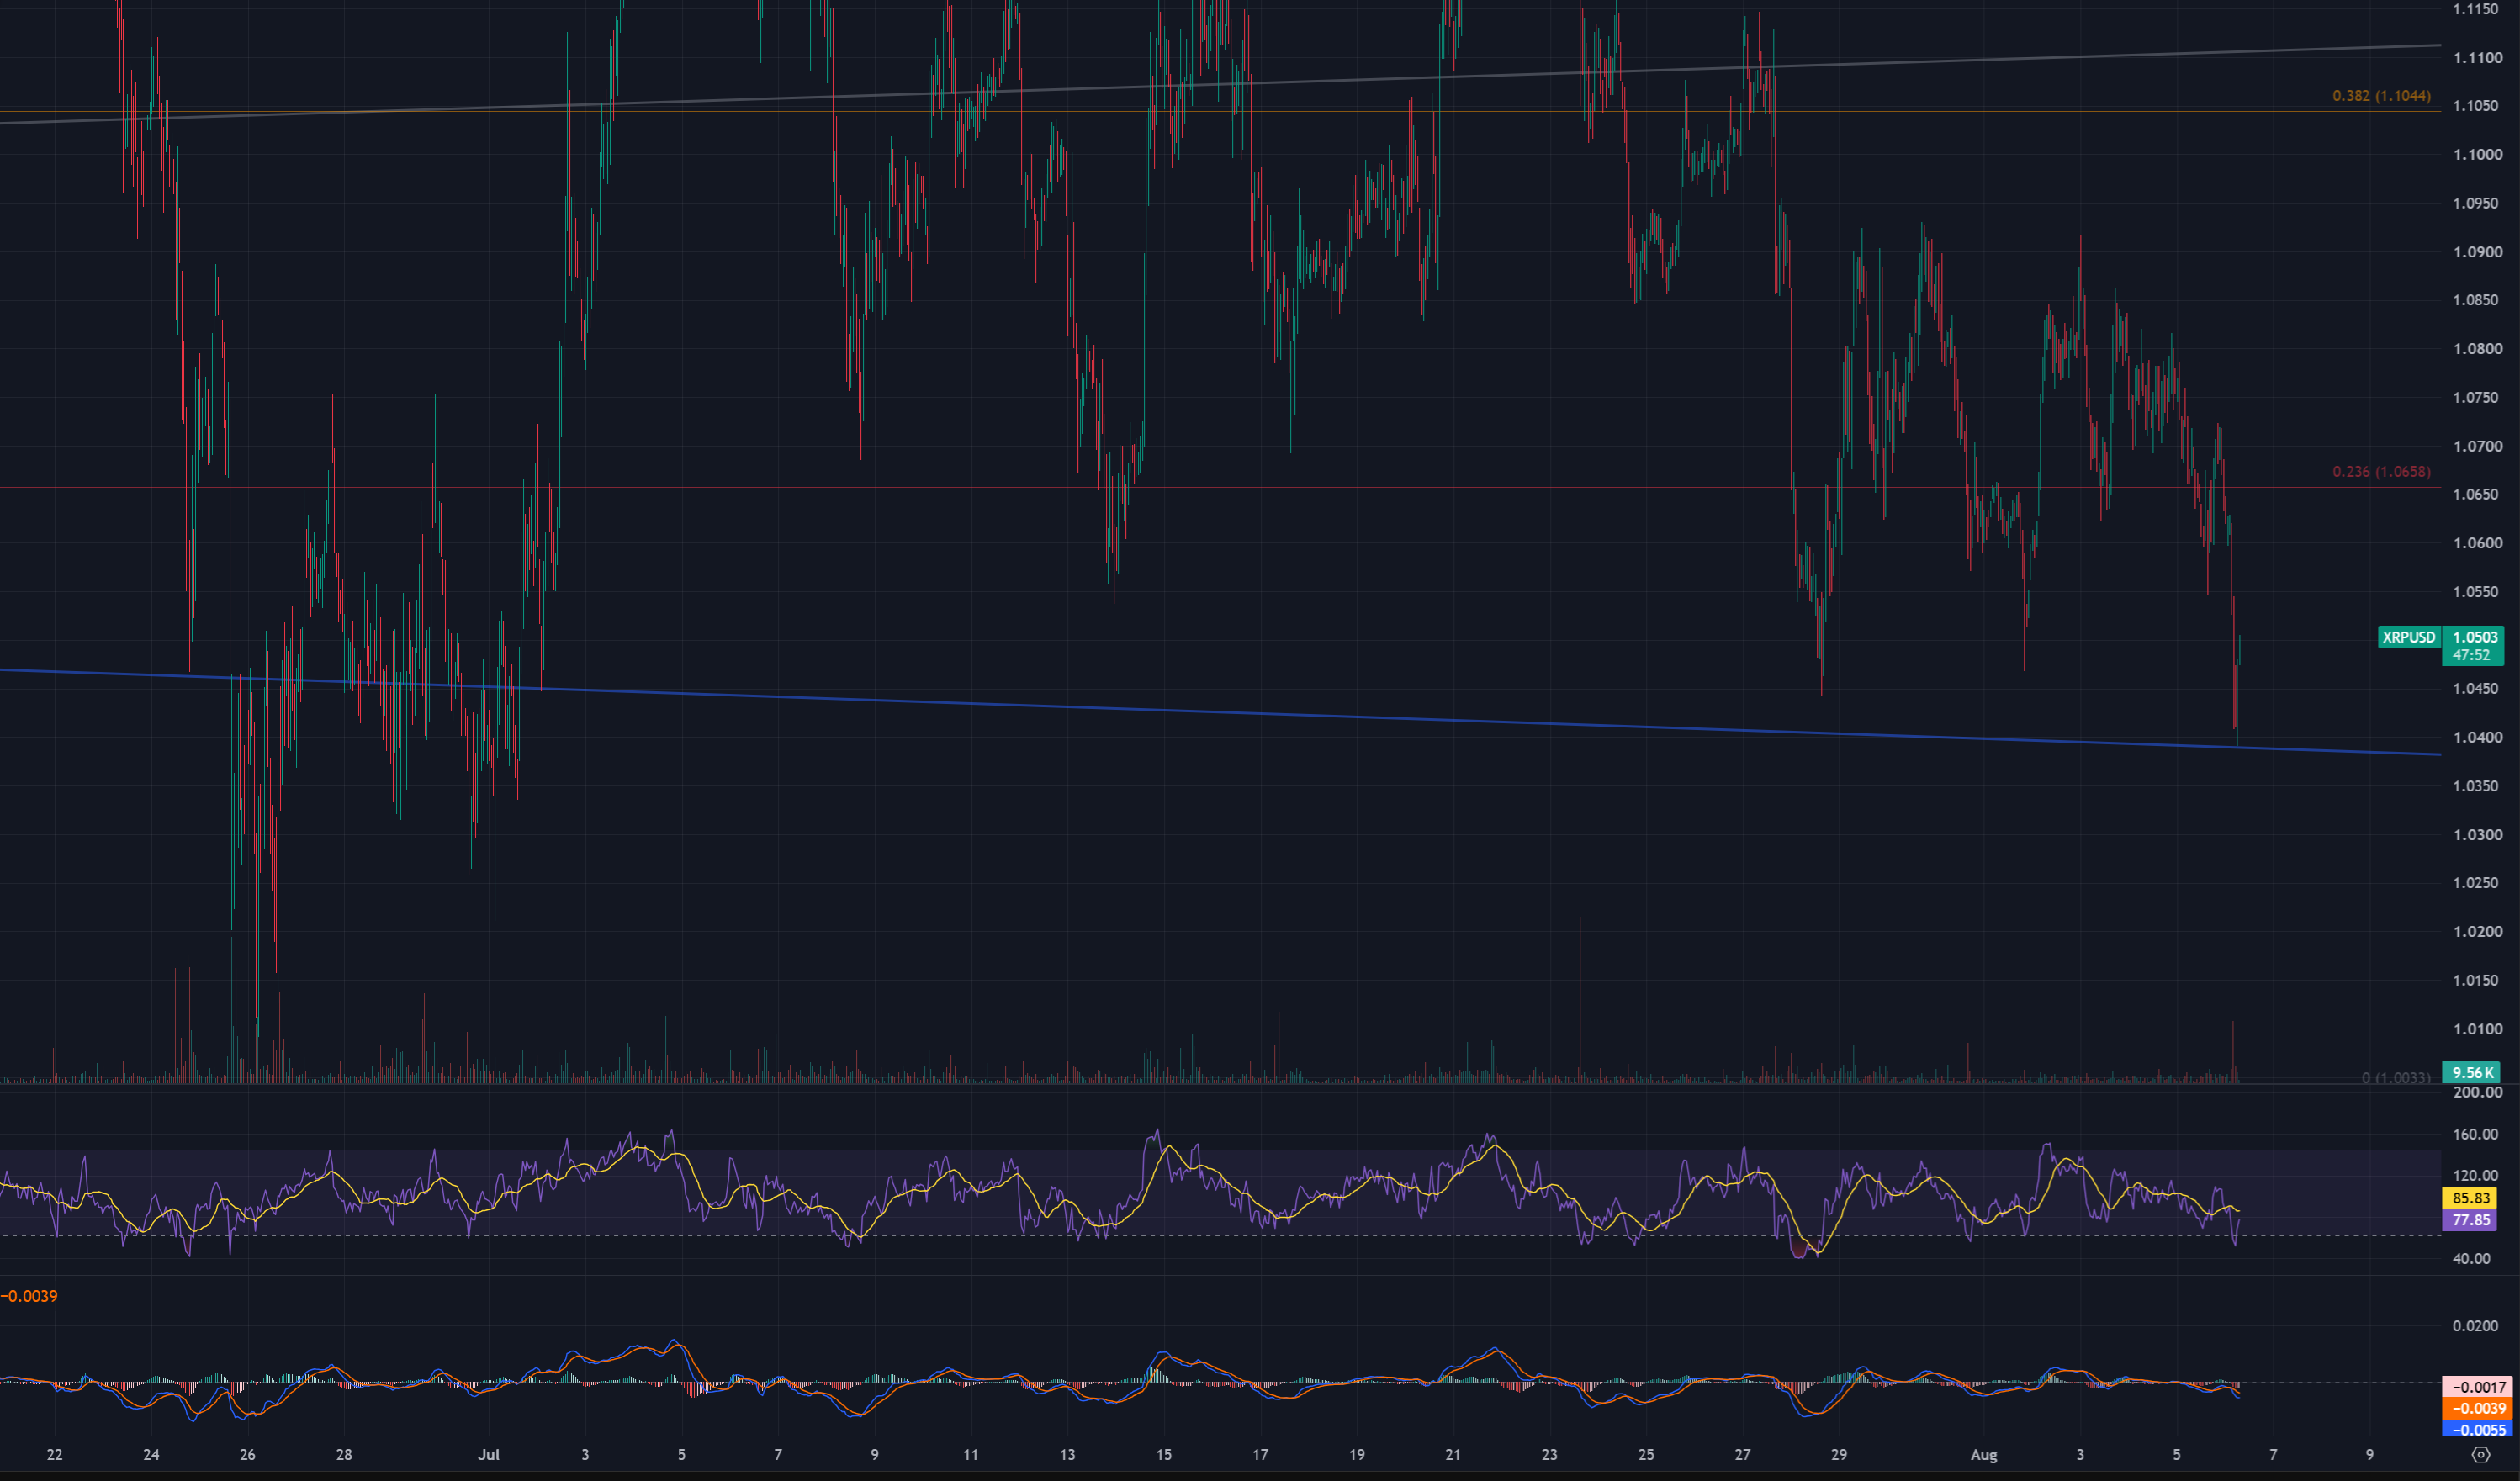Click the volume tag 9.56K
2520x1481 pixels.
click(x=2471, y=1073)
